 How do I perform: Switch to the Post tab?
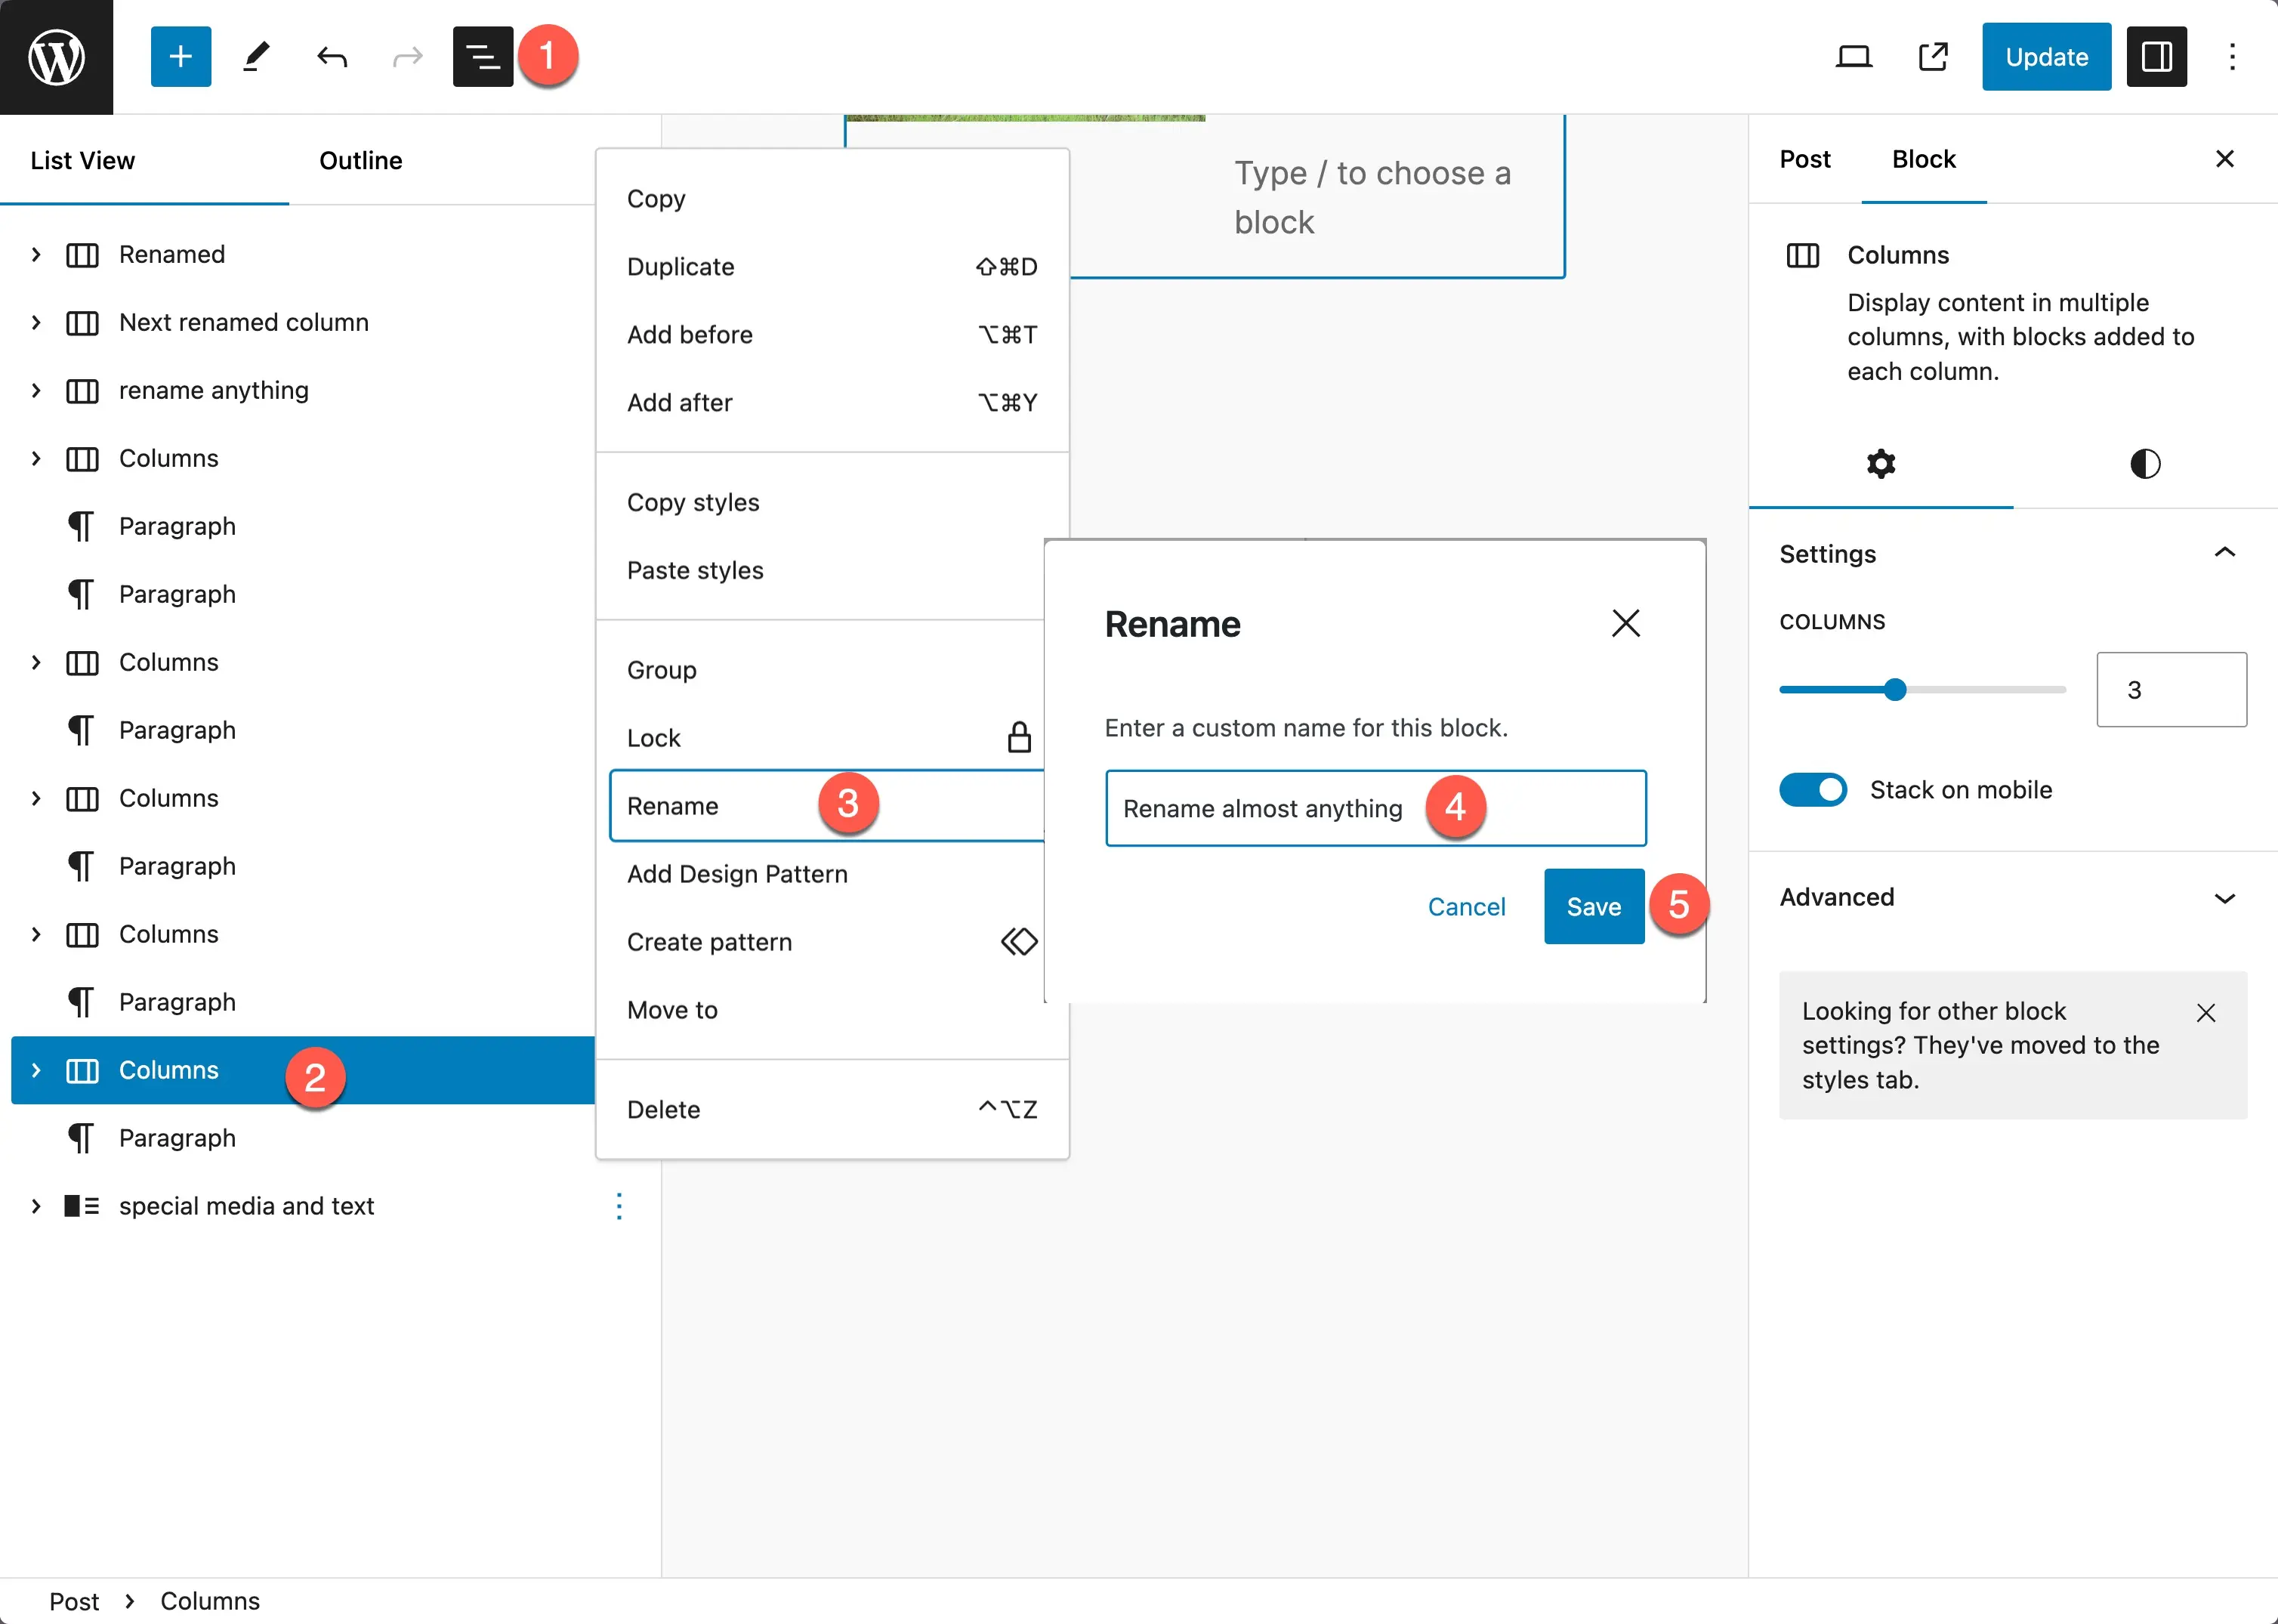tap(1804, 160)
